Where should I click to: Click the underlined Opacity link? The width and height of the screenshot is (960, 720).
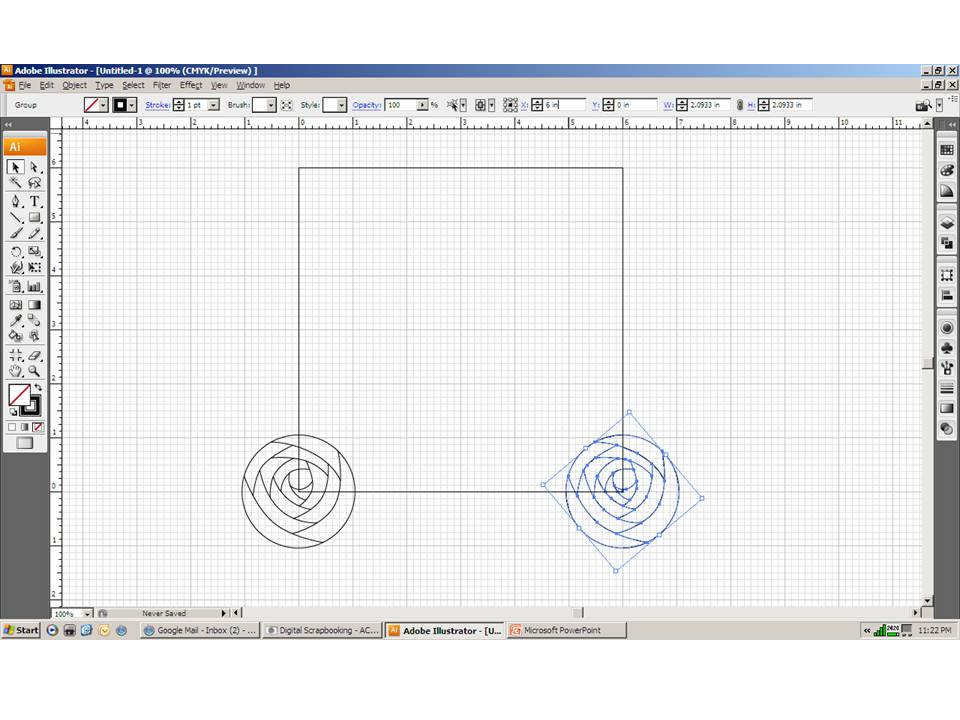tap(366, 105)
